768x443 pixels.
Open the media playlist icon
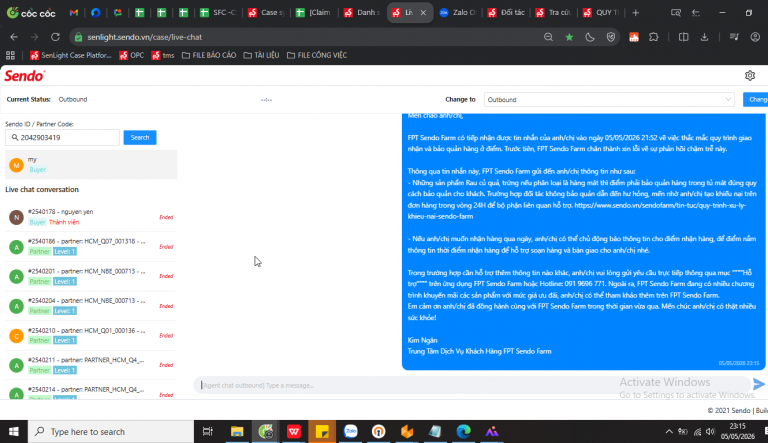[734, 37]
